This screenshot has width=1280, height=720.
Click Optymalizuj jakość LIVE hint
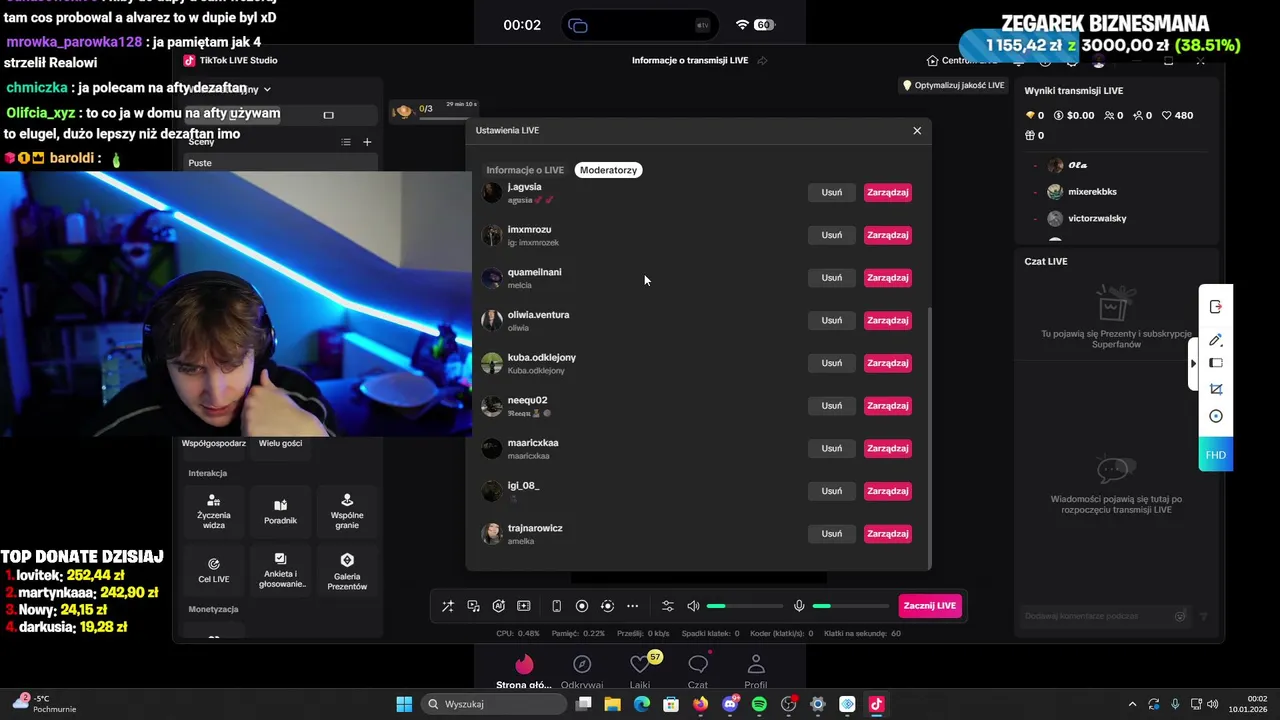(x=953, y=86)
